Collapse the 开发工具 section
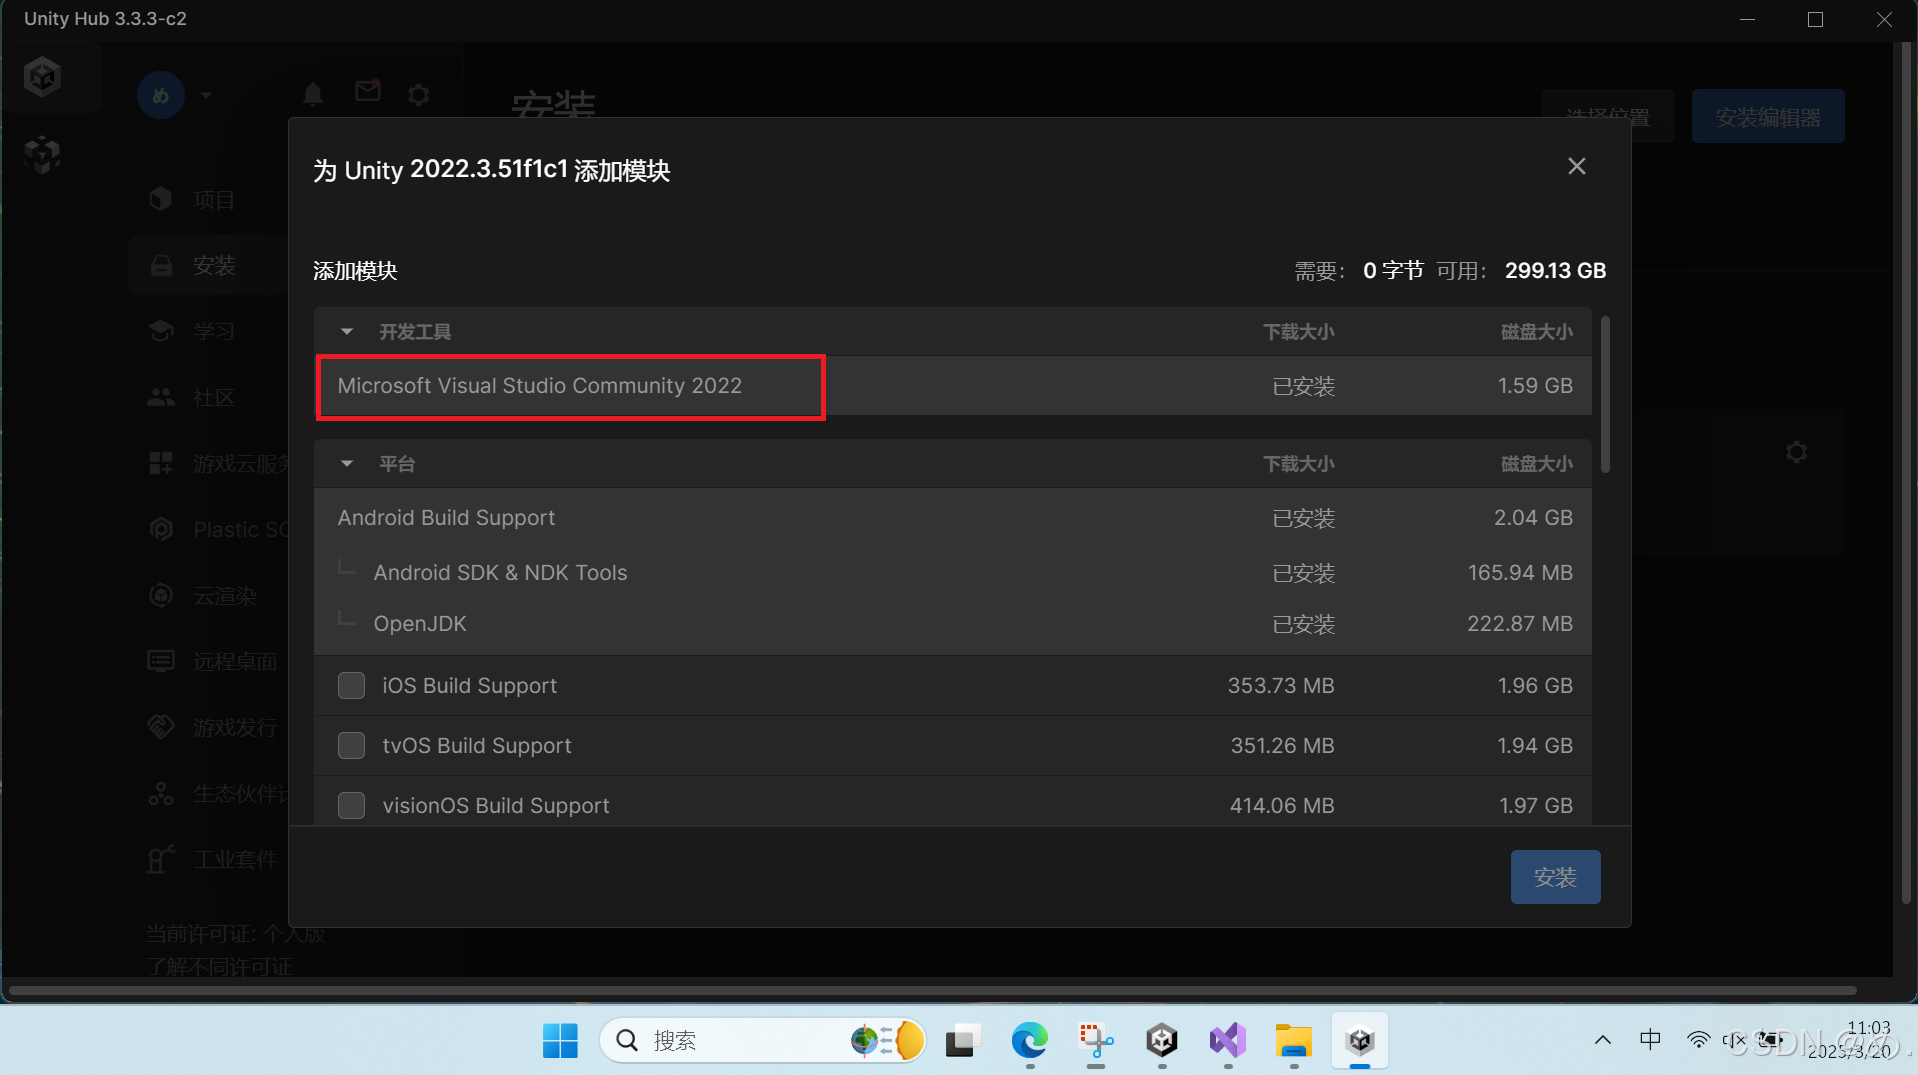This screenshot has width=1918, height=1075. point(347,331)
